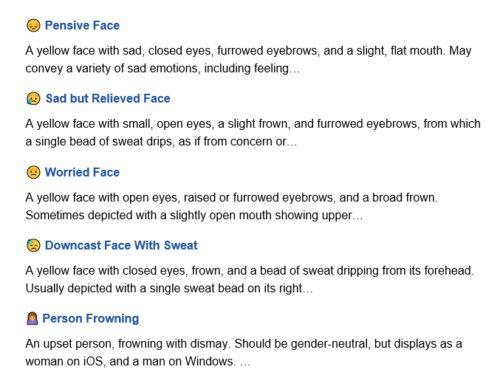Viewport: 500px width, 375px height.
Task: Click the Pensive Face description text
Action: 248,60
